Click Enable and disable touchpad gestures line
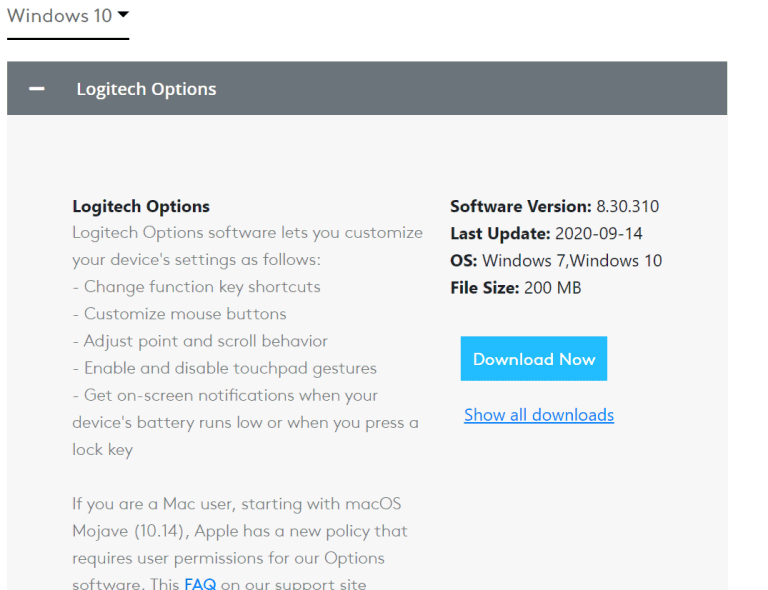Screen dimensions: 768x590 224,368
